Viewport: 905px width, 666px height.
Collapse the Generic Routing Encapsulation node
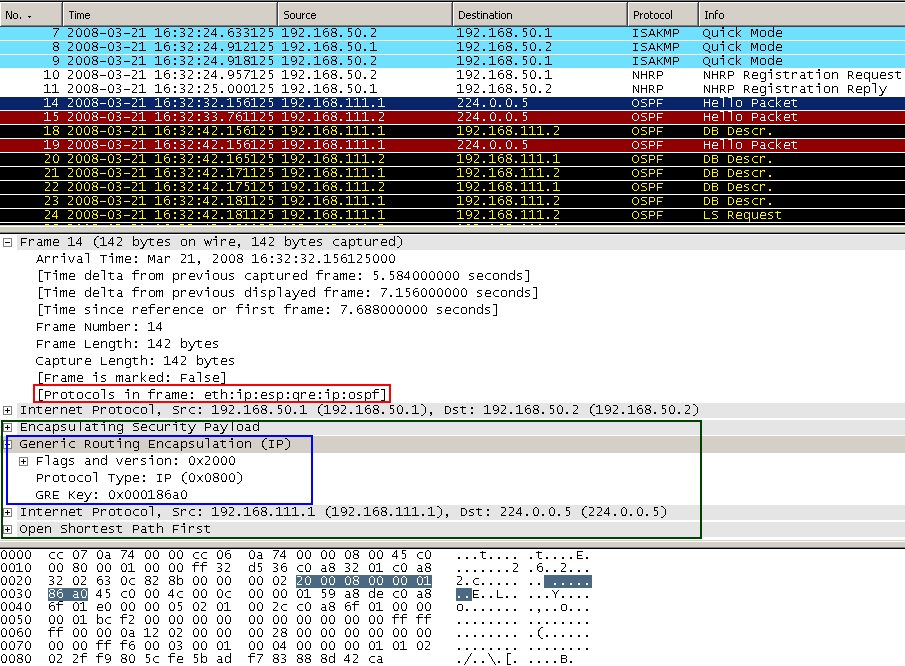(x=9, y=444)
